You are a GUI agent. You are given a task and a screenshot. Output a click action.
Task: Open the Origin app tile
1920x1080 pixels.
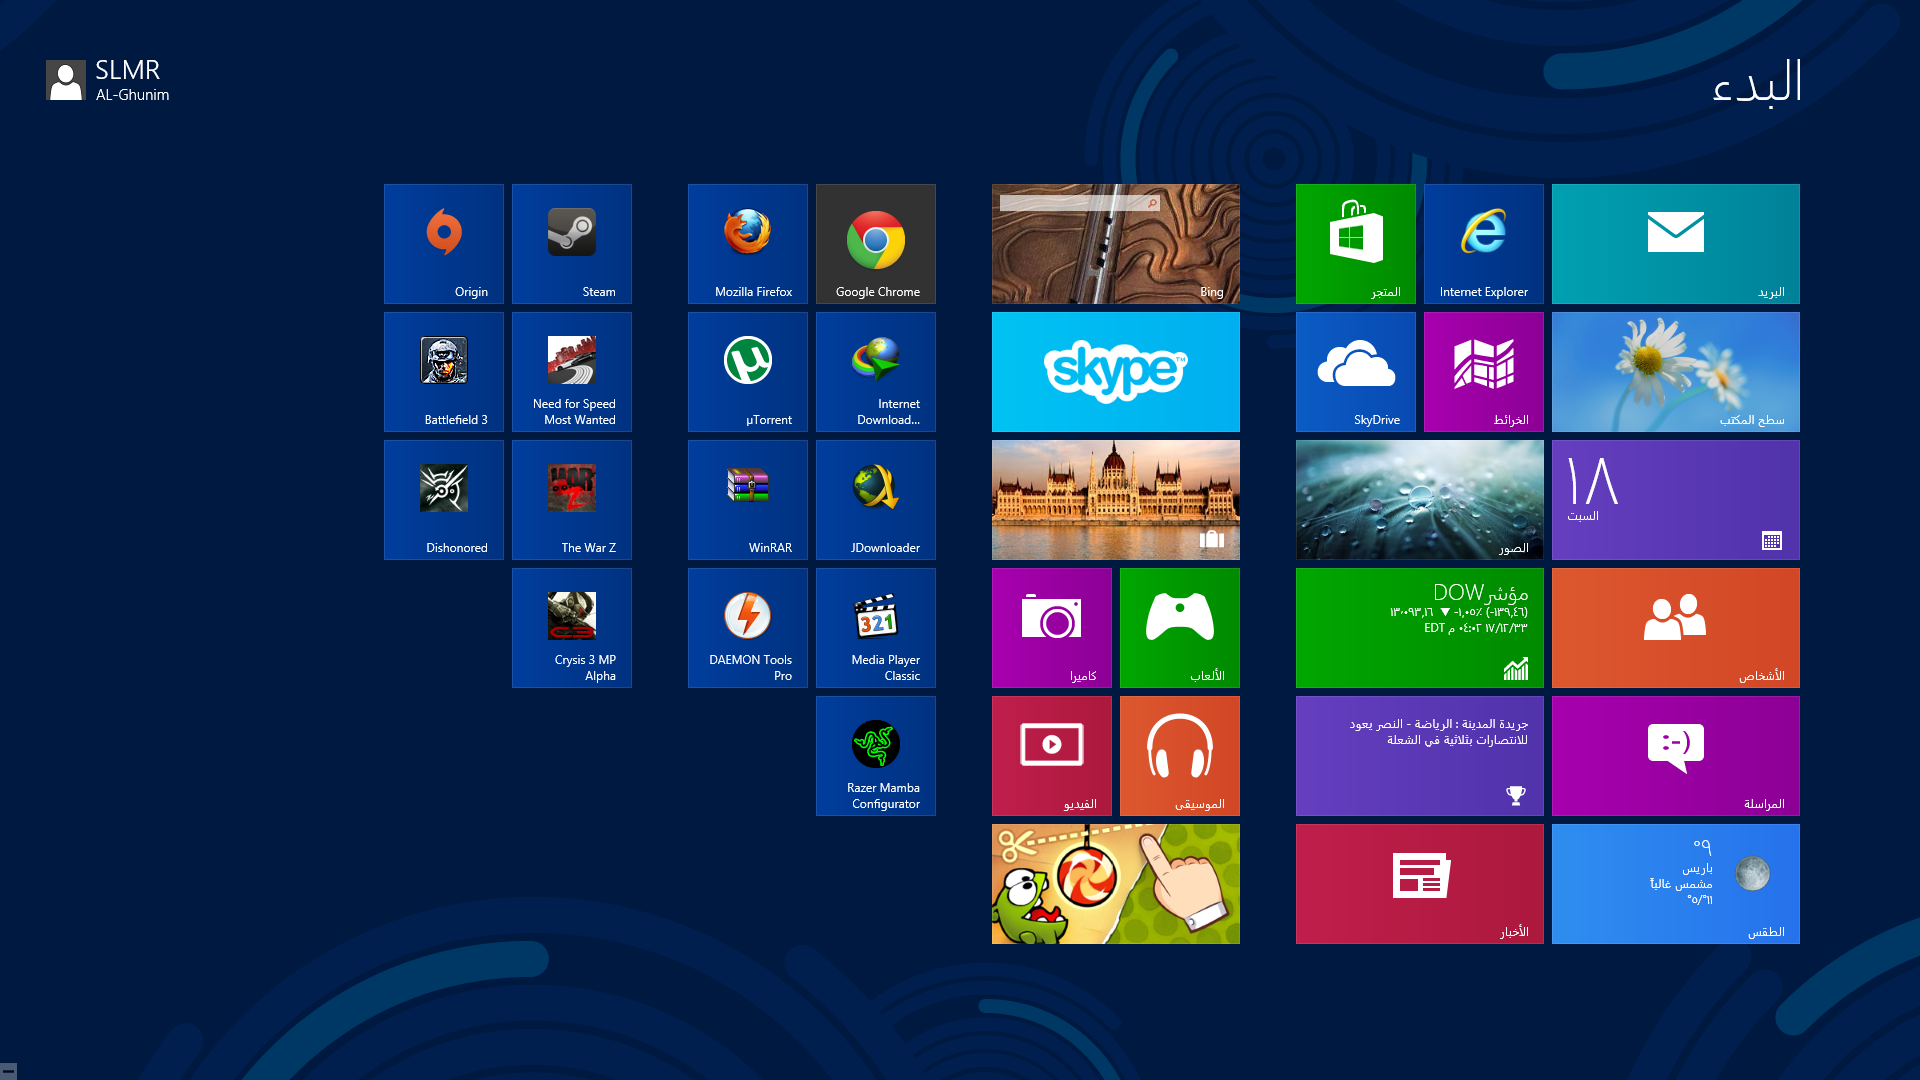click(x=444, y=243)
